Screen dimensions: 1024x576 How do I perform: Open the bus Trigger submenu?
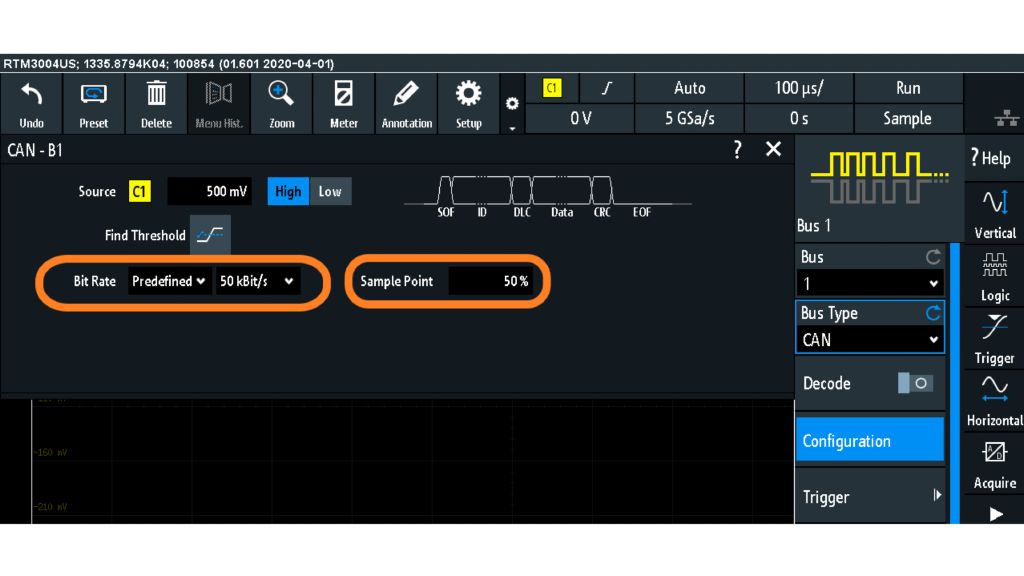(x=869, y=496)
